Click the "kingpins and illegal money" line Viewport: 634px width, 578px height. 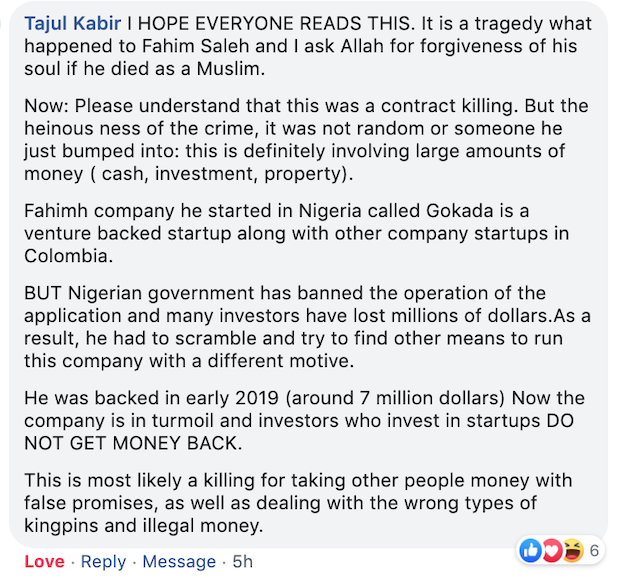point(144,526)
